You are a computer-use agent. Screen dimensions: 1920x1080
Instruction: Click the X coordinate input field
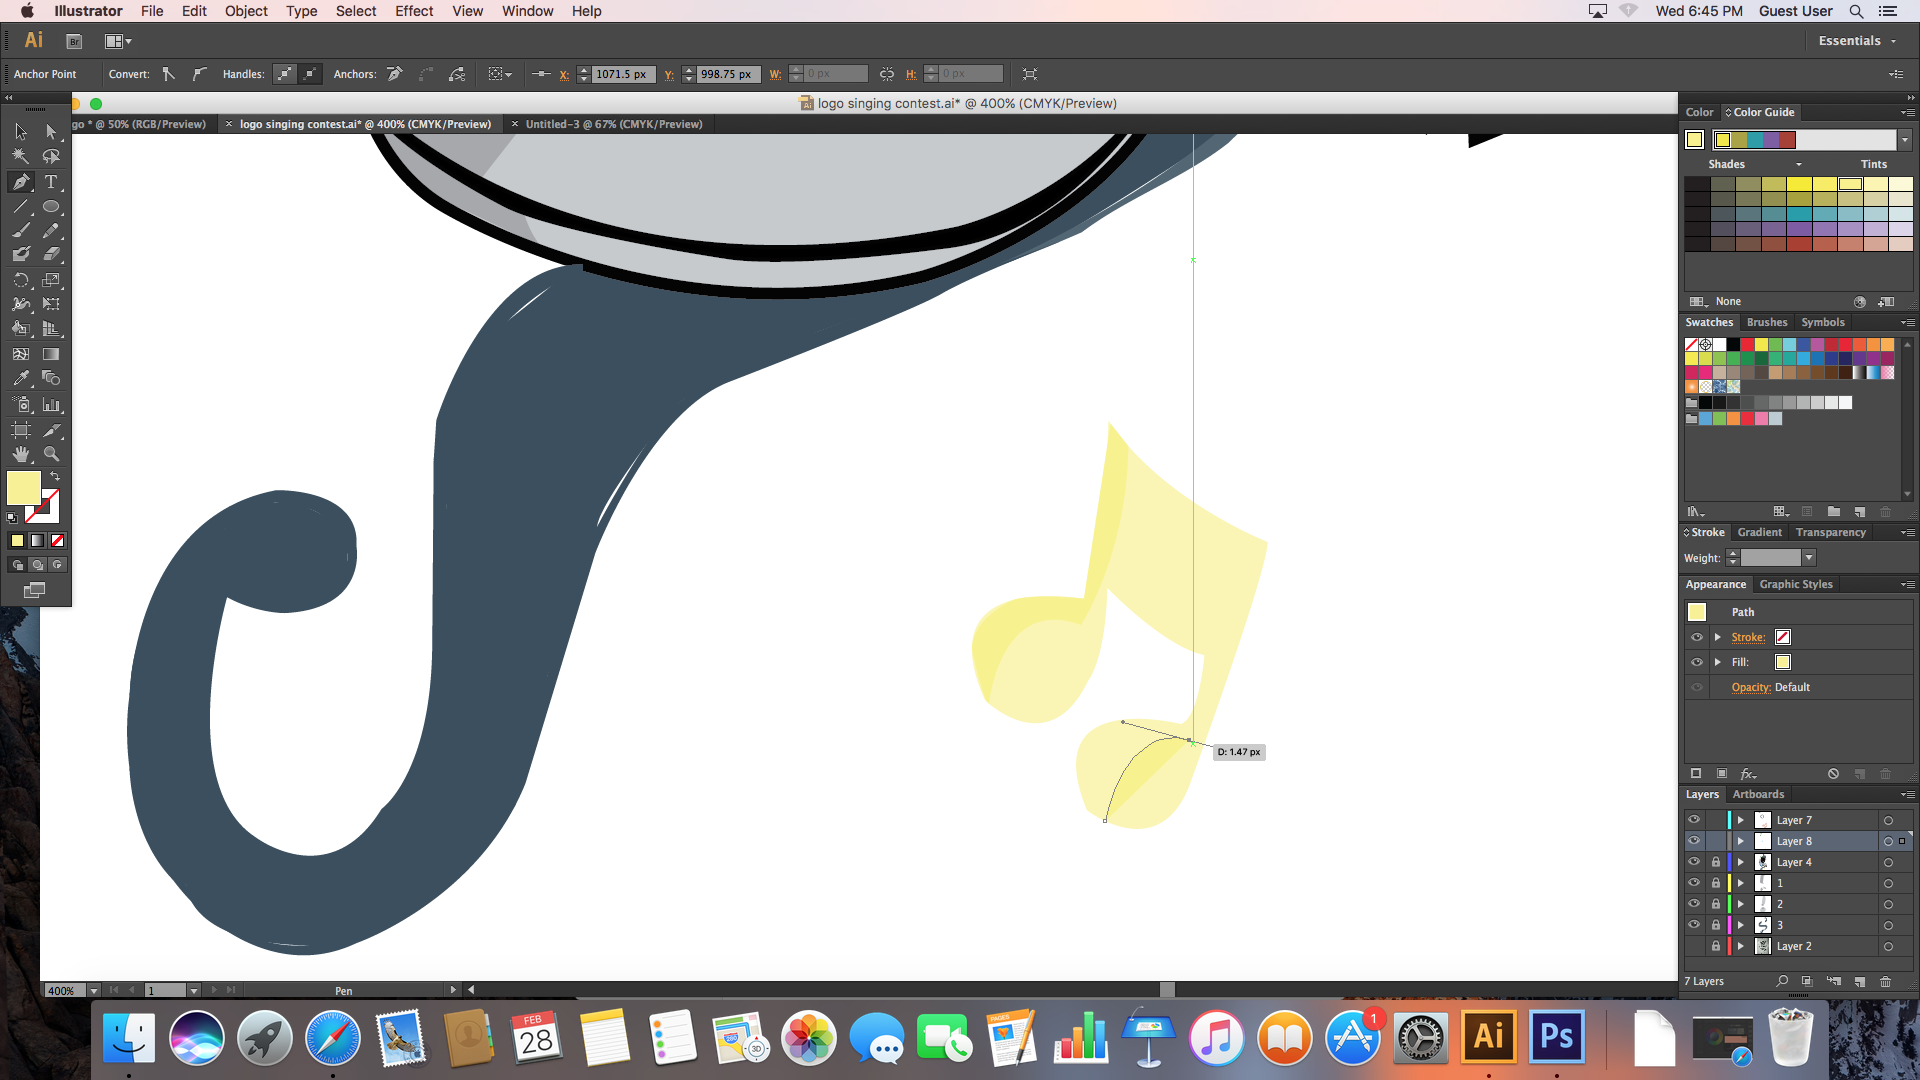tap(622, 74)
